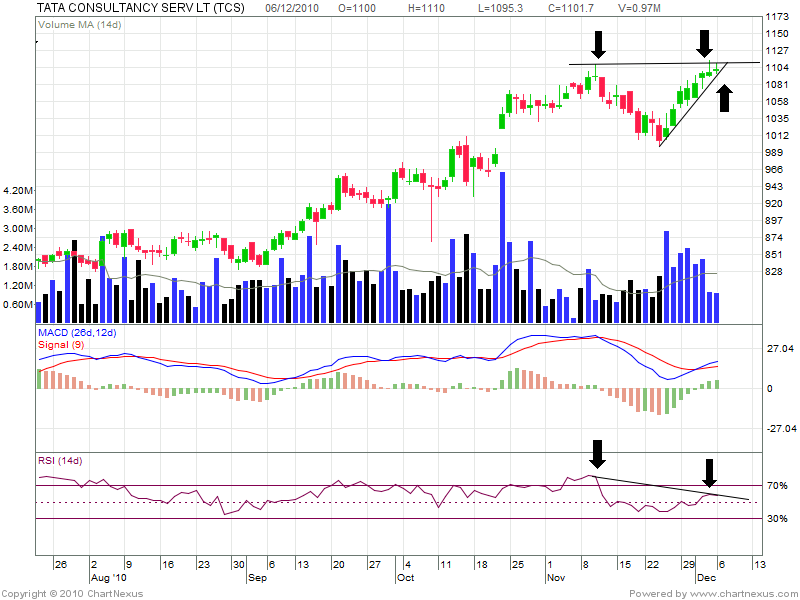Image resolution: width=800 pixels, height=600 pixels.
Task: Click the second down arrow above the December price high
Action: [x=705, y=44]
